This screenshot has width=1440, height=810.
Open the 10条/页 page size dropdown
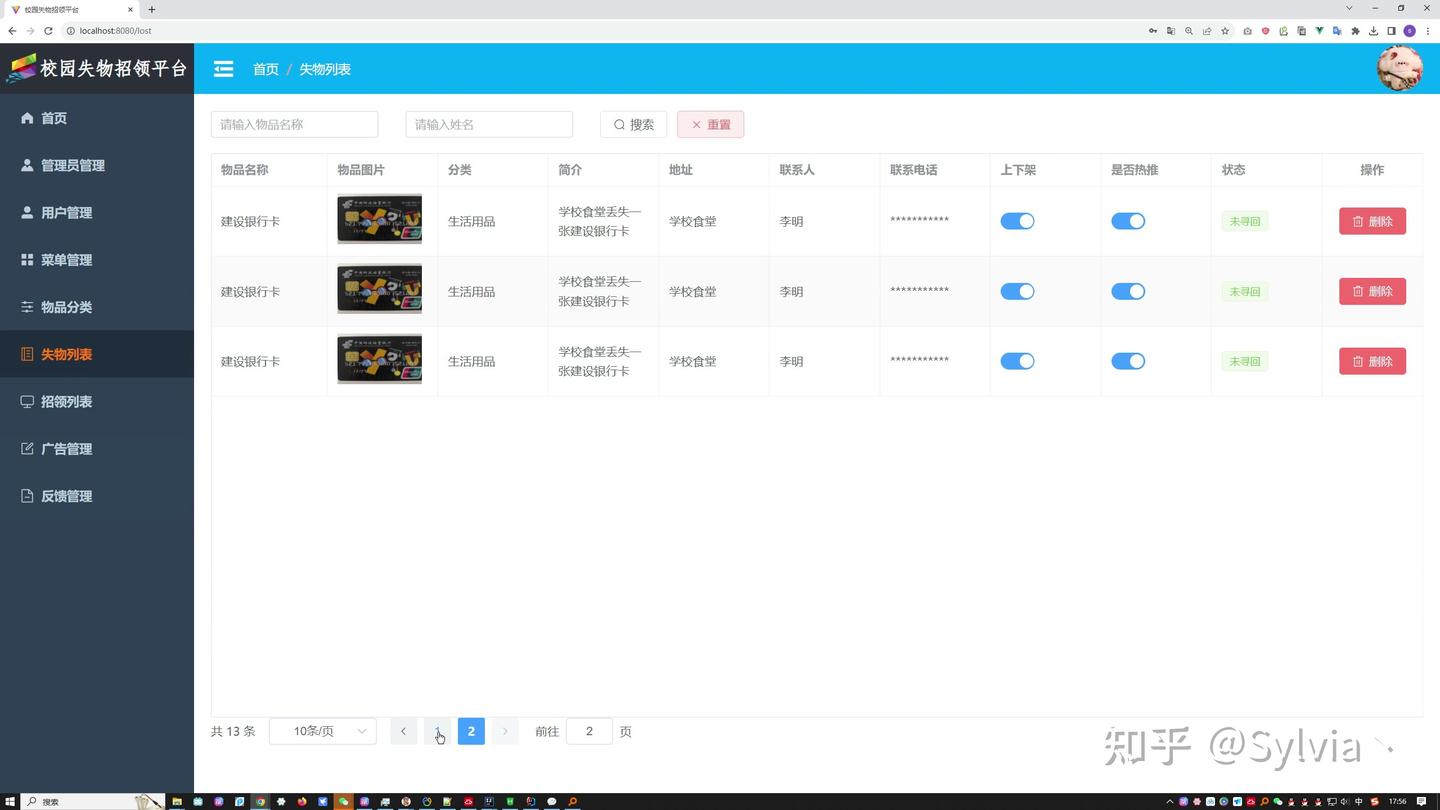[322, 731]
